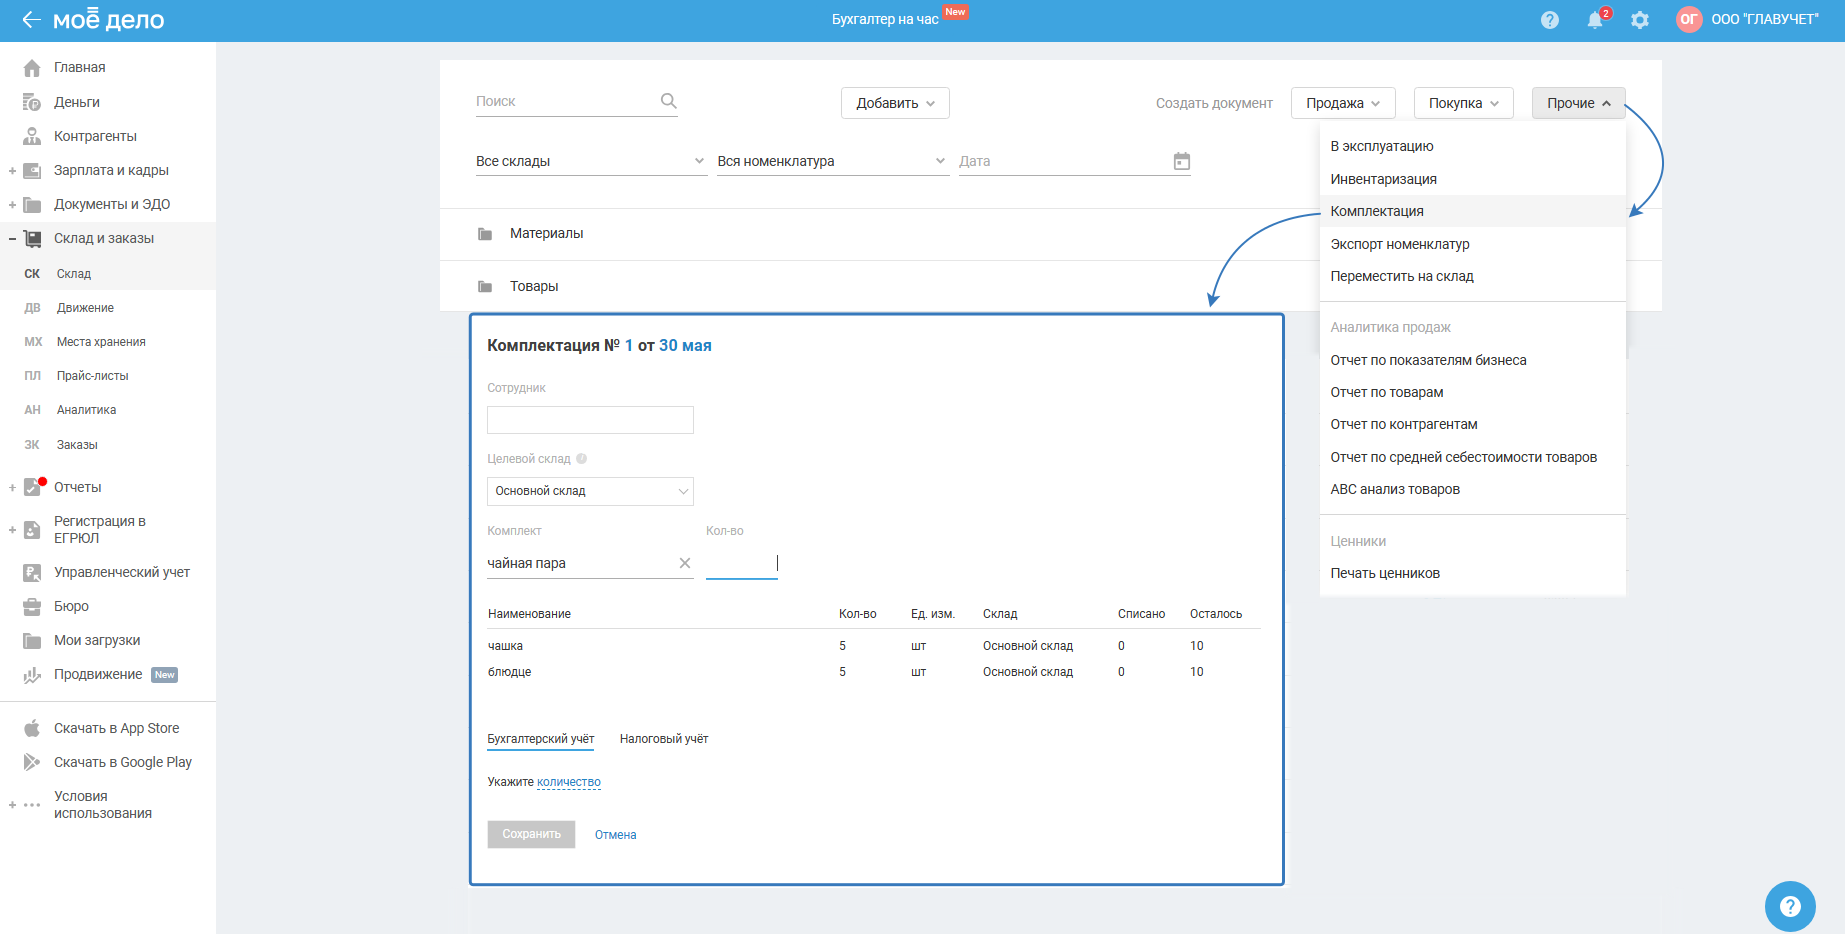Image resolution: width=1845 pixels, height=934 pixels.
Task: Open the calendar date picker icon
Action: pos(1181,161)
